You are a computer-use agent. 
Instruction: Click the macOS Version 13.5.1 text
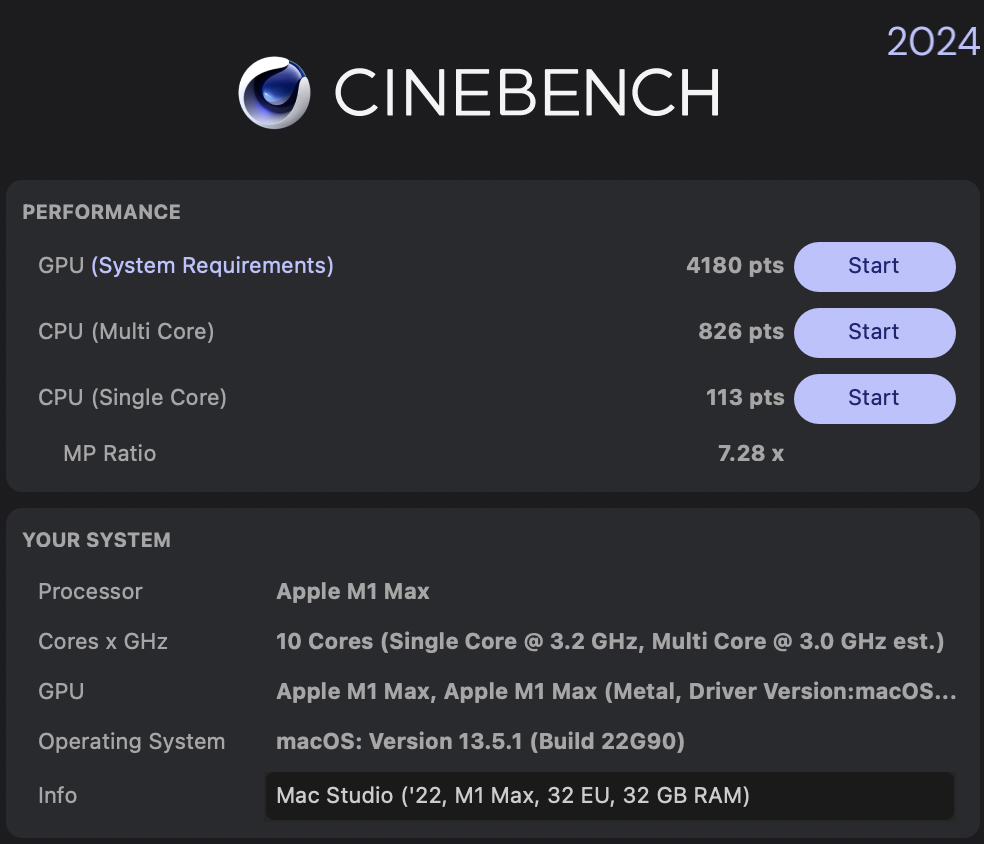point(479,742)
